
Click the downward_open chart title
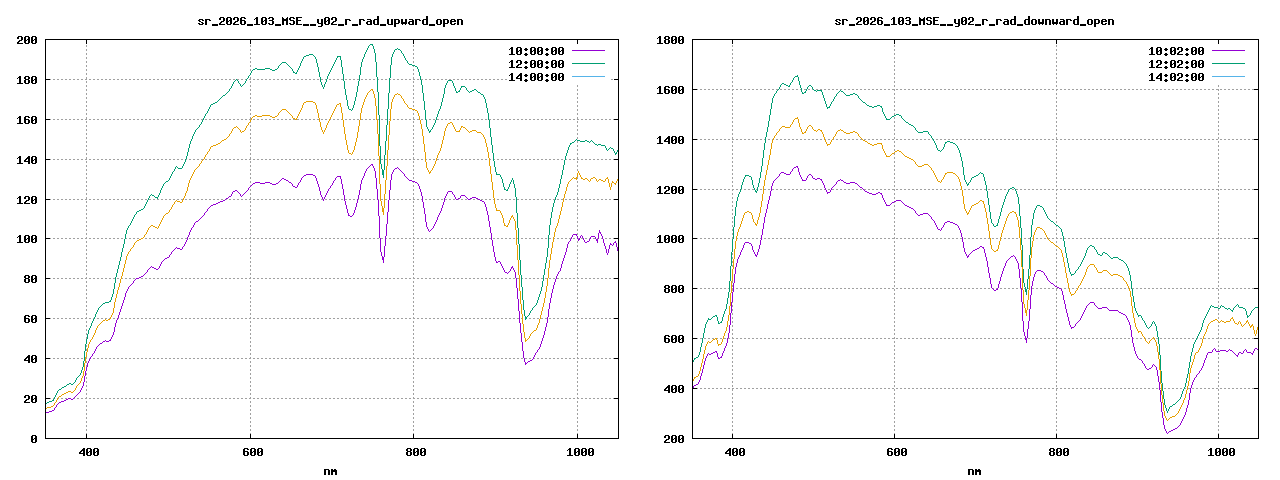point(974,21)
